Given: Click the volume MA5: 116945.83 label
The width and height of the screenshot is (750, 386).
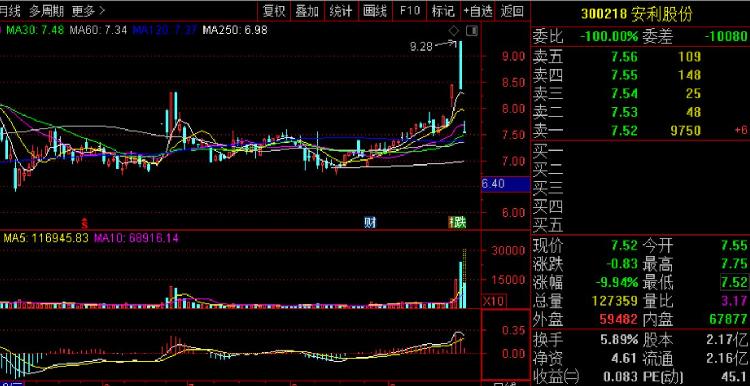Looking at the screenshot, I should (46, 238).
